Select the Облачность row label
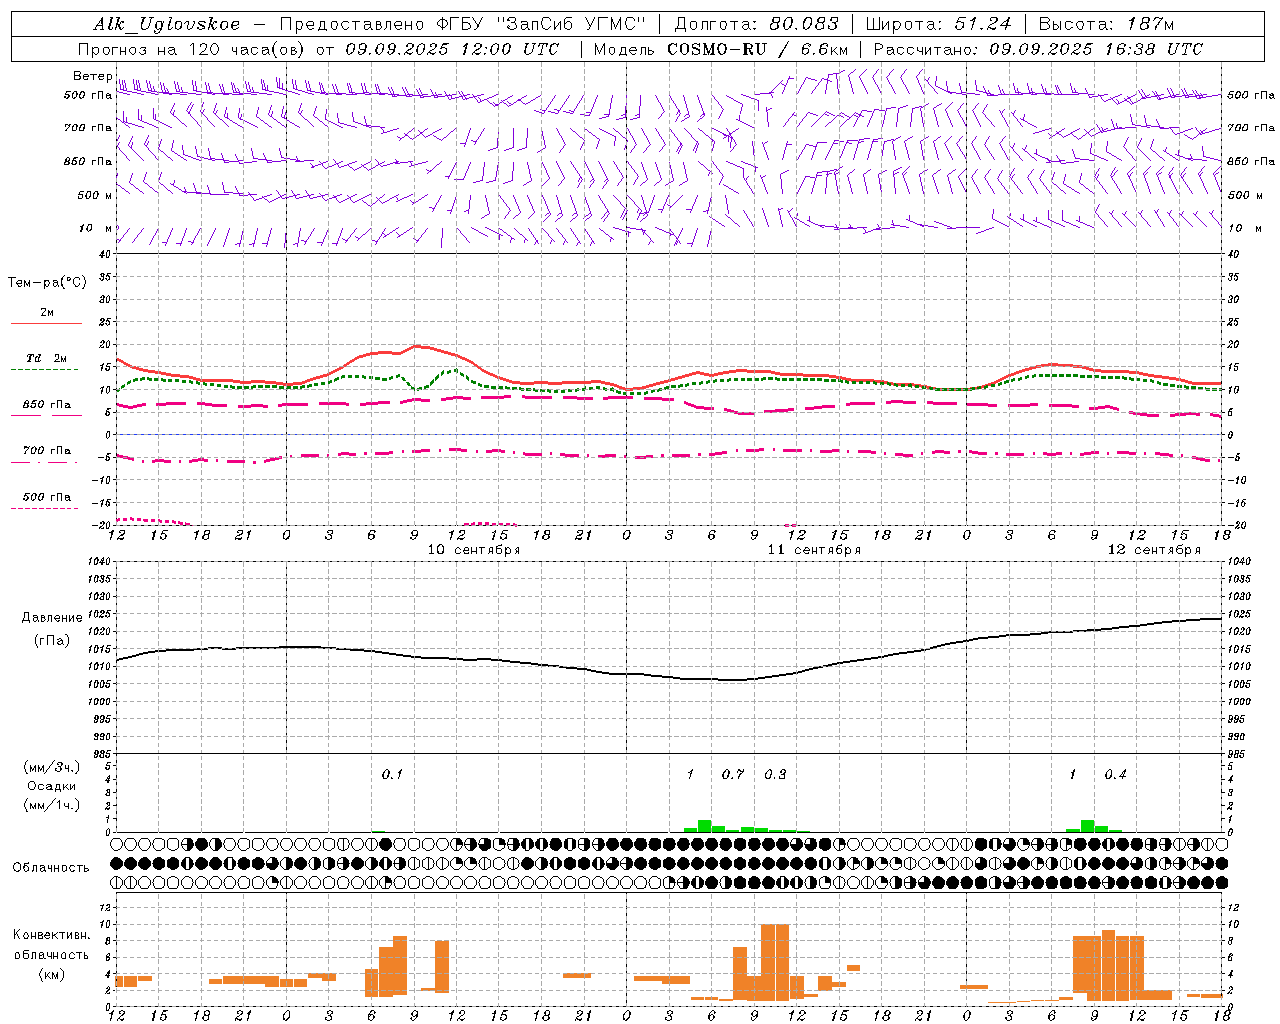 [x=51, y=867]
